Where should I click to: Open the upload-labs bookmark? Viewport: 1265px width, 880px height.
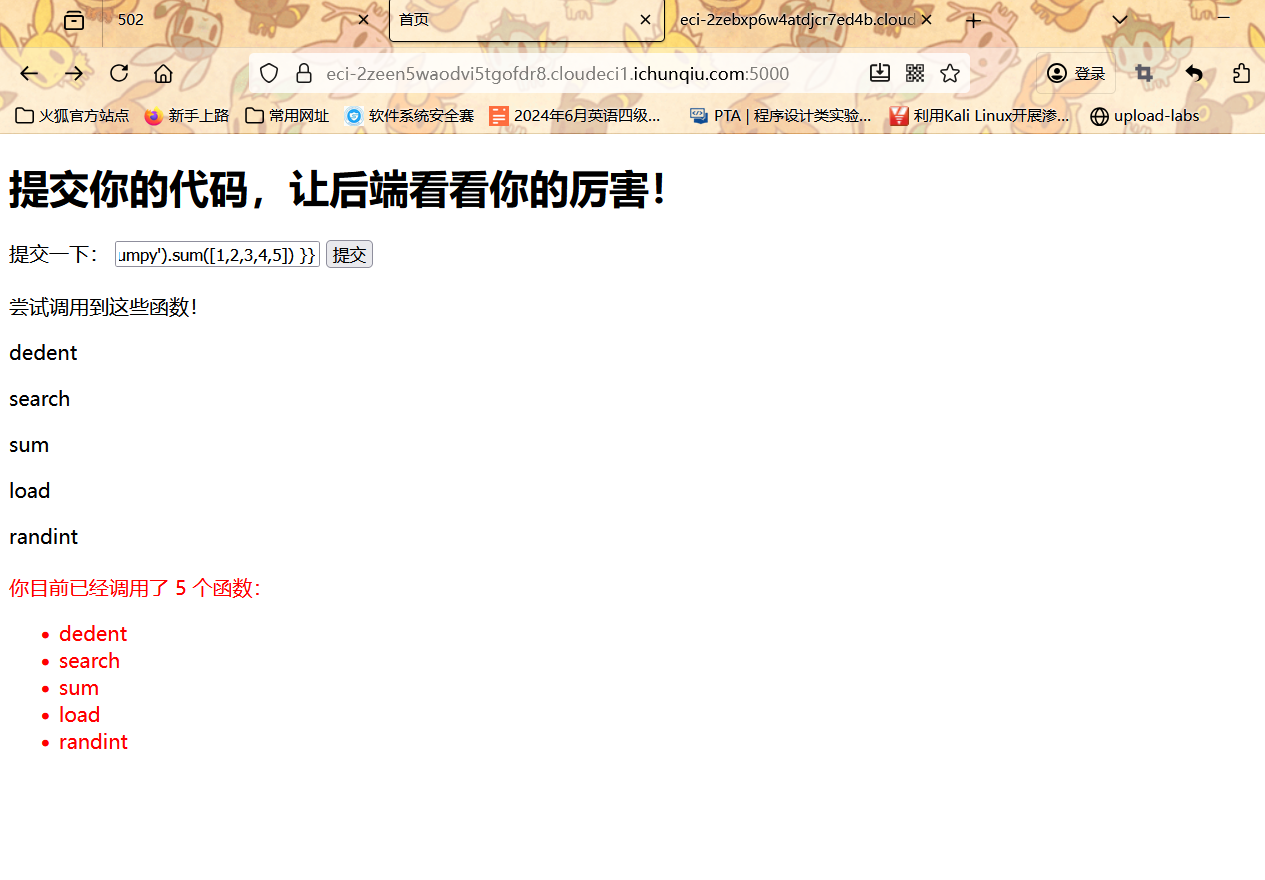tap(1145, 116)
